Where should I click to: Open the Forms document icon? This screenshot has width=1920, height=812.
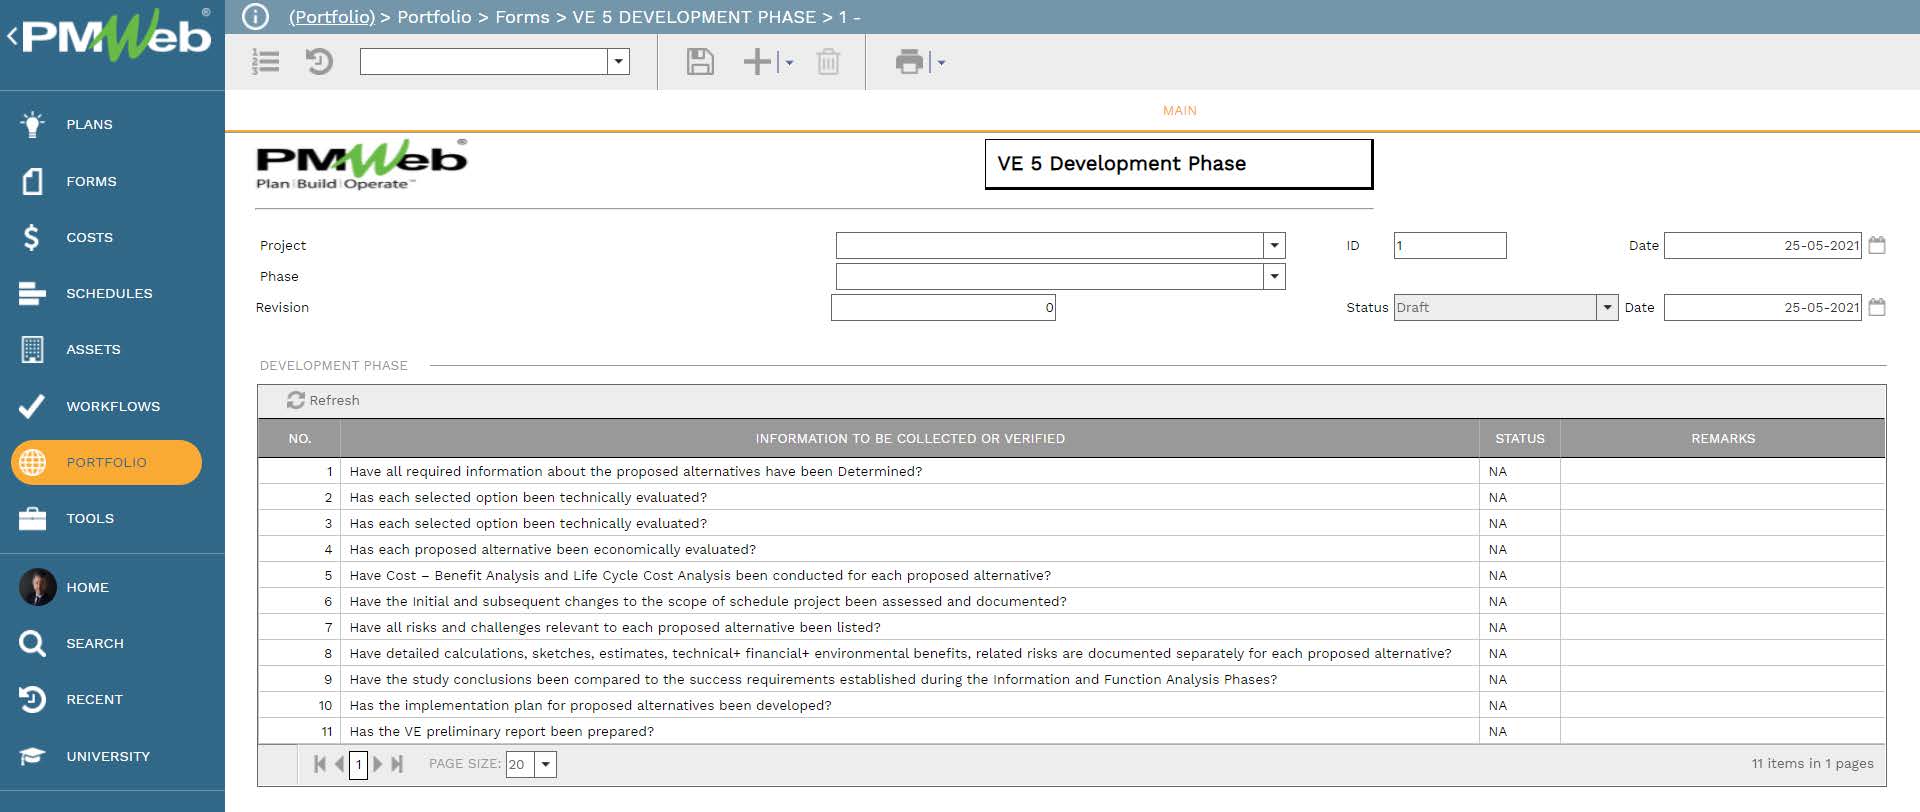(32, 181)
